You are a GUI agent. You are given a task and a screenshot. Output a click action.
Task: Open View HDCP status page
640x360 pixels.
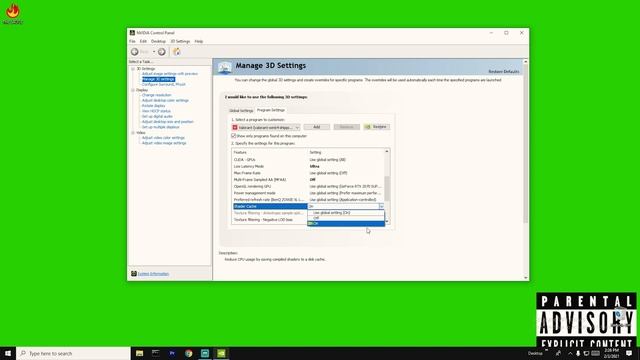coord(156,111)
